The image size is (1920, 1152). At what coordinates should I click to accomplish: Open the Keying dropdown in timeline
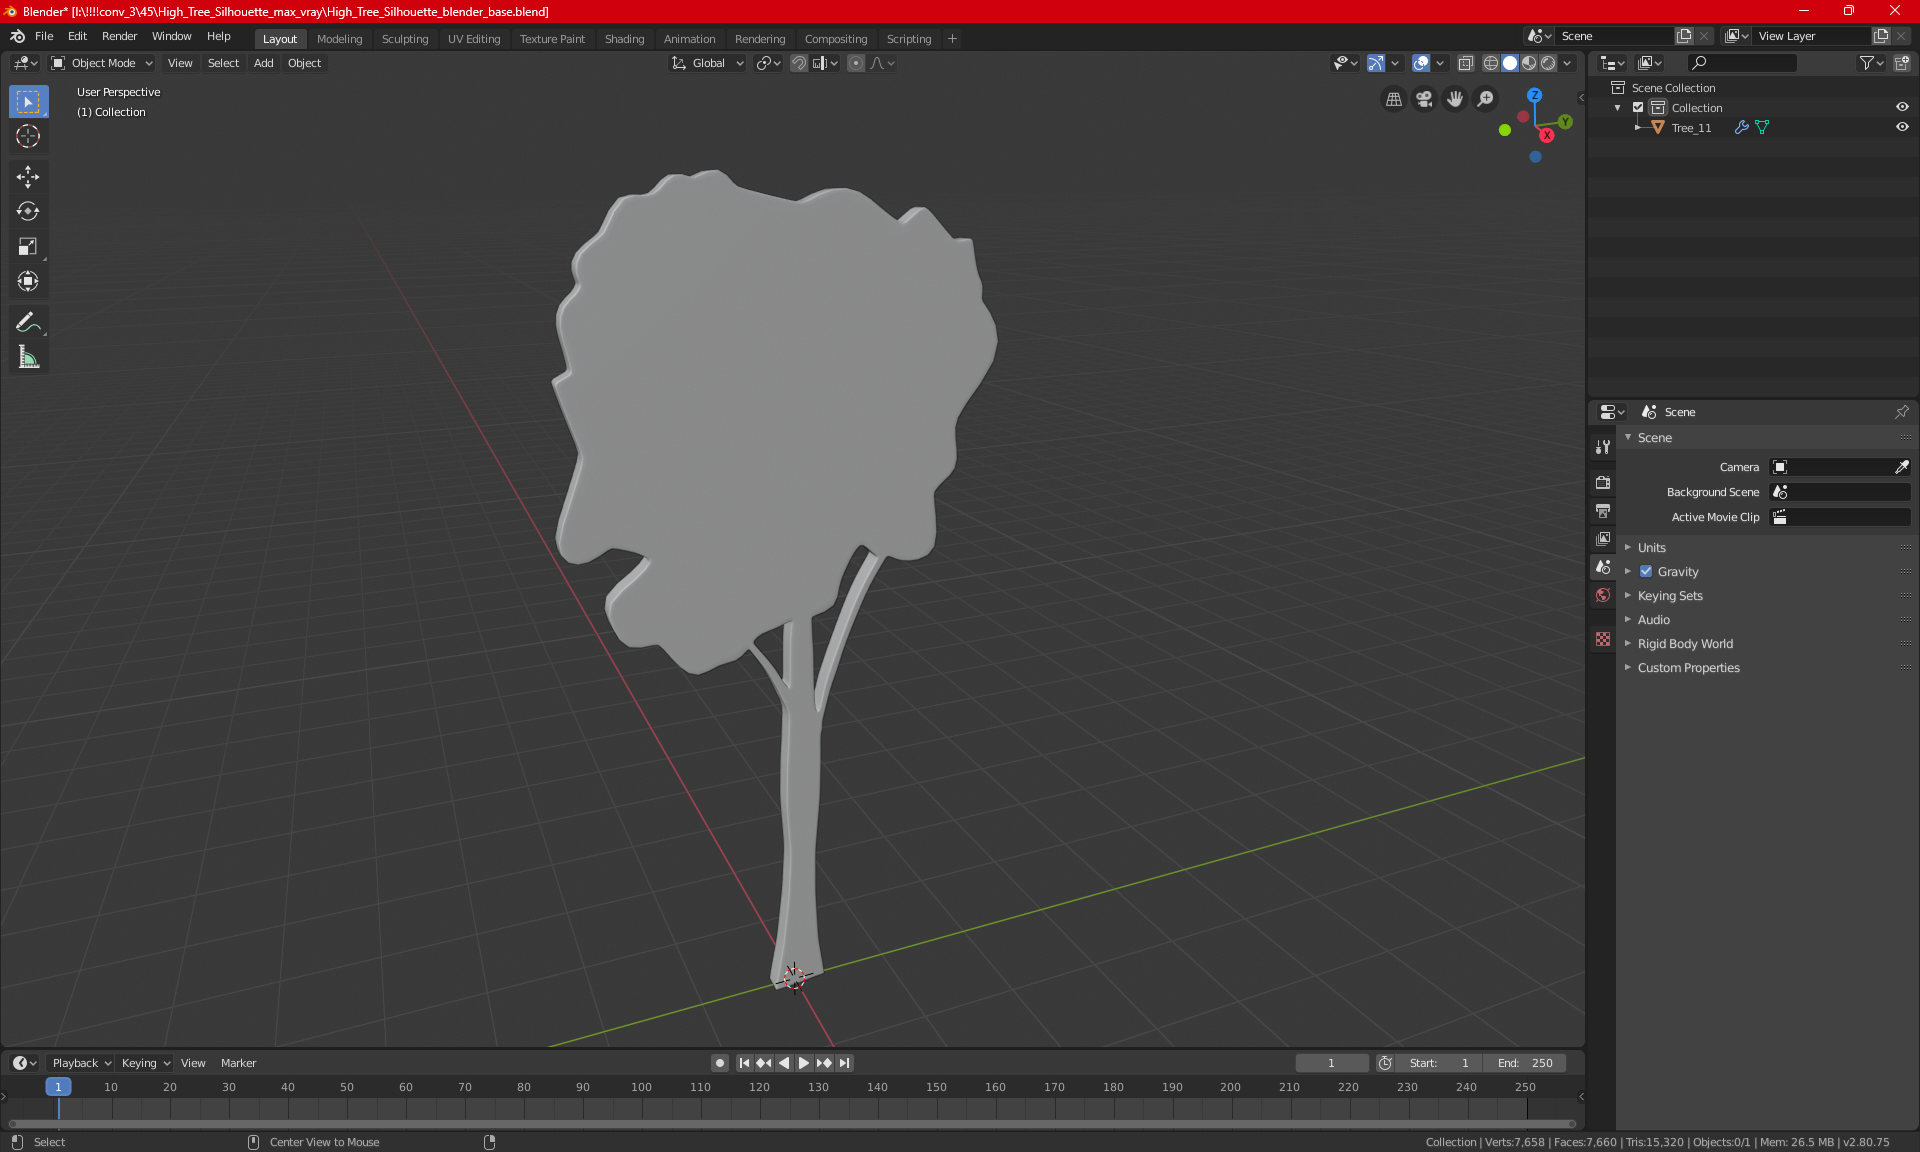[x=145, y=1063]
